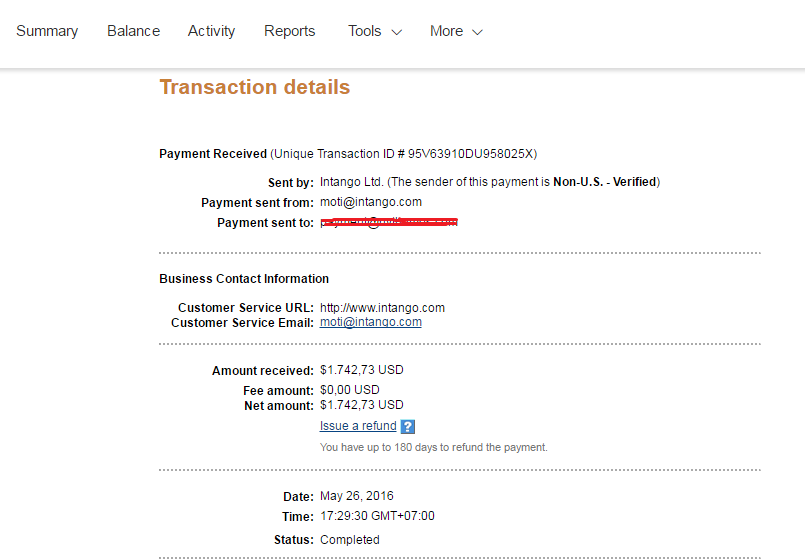
Task: Go to the Balance tab
Action: (133, 31)
